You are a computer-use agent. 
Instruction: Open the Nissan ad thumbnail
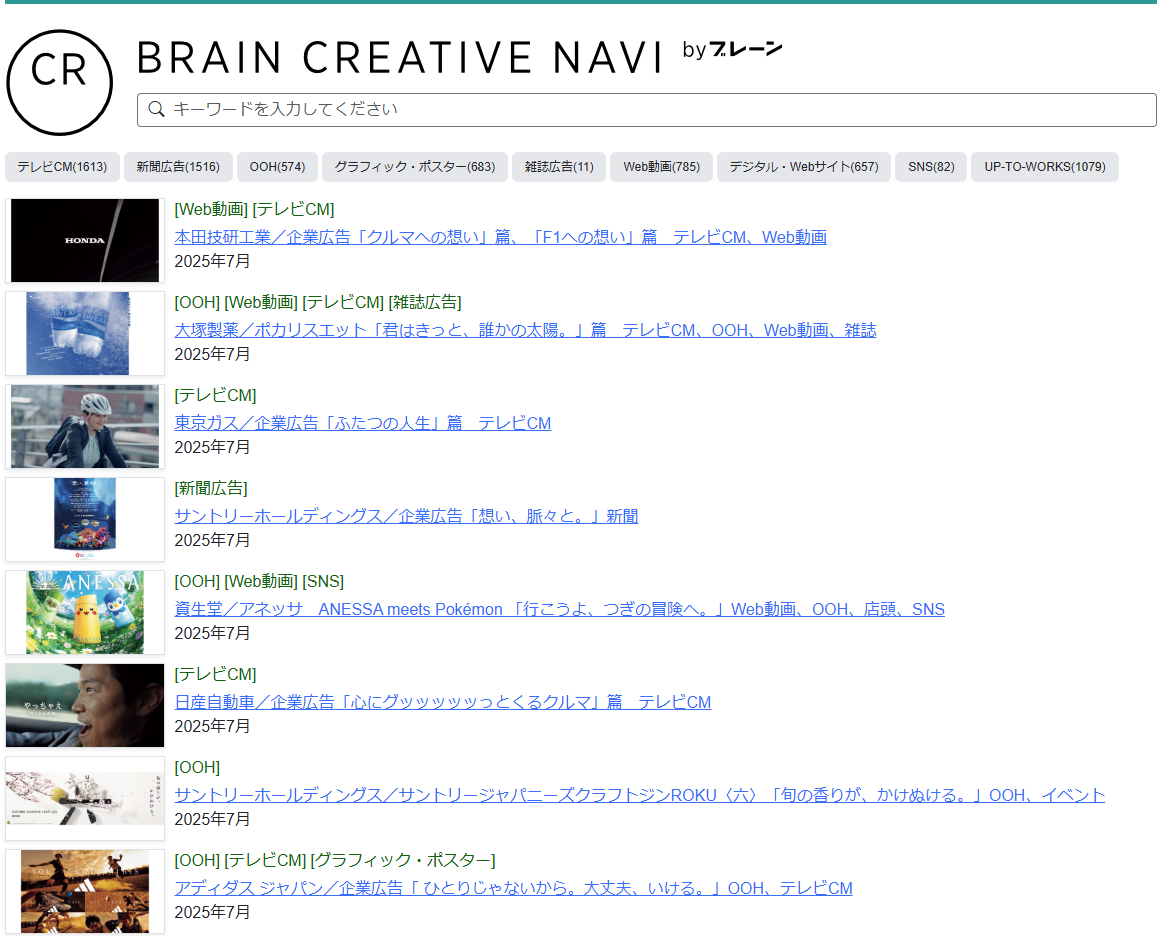(x=84, y=705)
